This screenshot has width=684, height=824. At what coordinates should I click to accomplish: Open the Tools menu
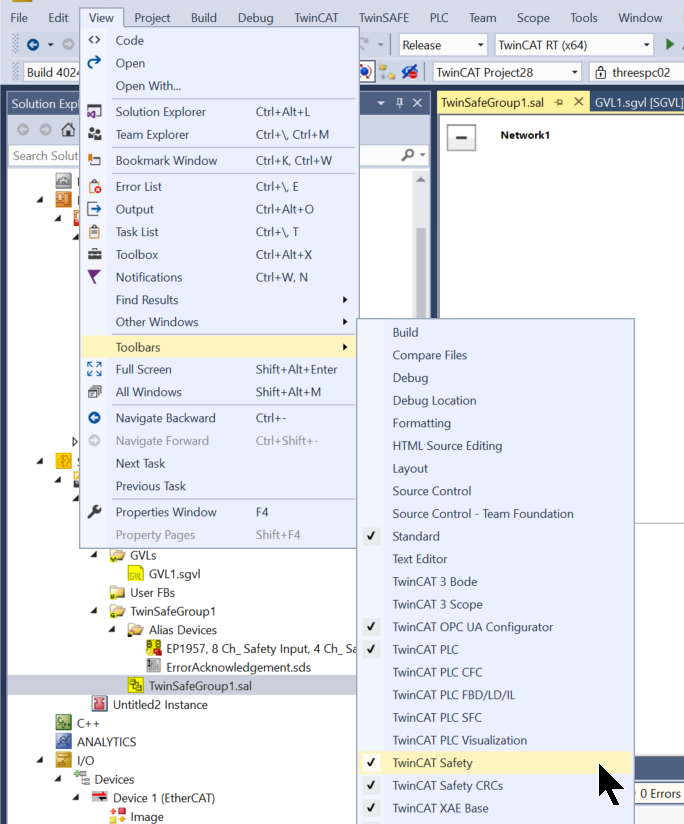coord(584,17)
